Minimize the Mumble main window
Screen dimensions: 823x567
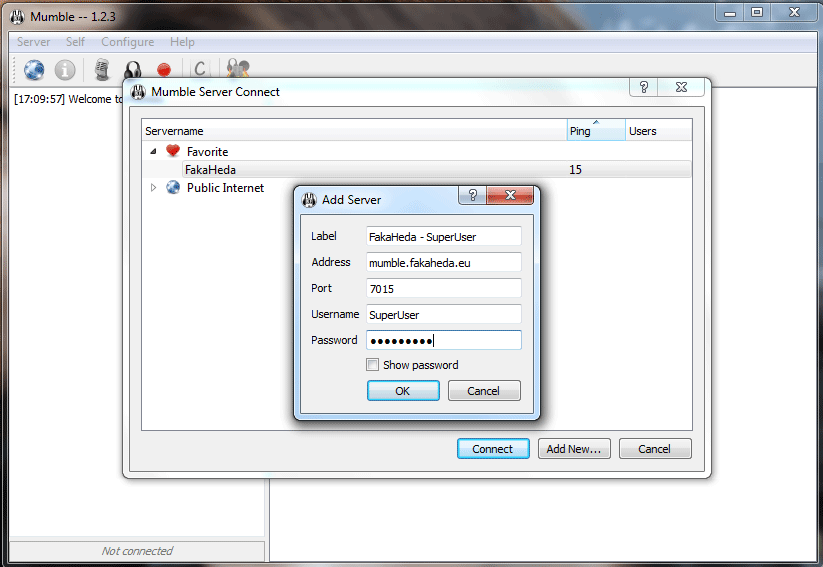pos(730,13)
